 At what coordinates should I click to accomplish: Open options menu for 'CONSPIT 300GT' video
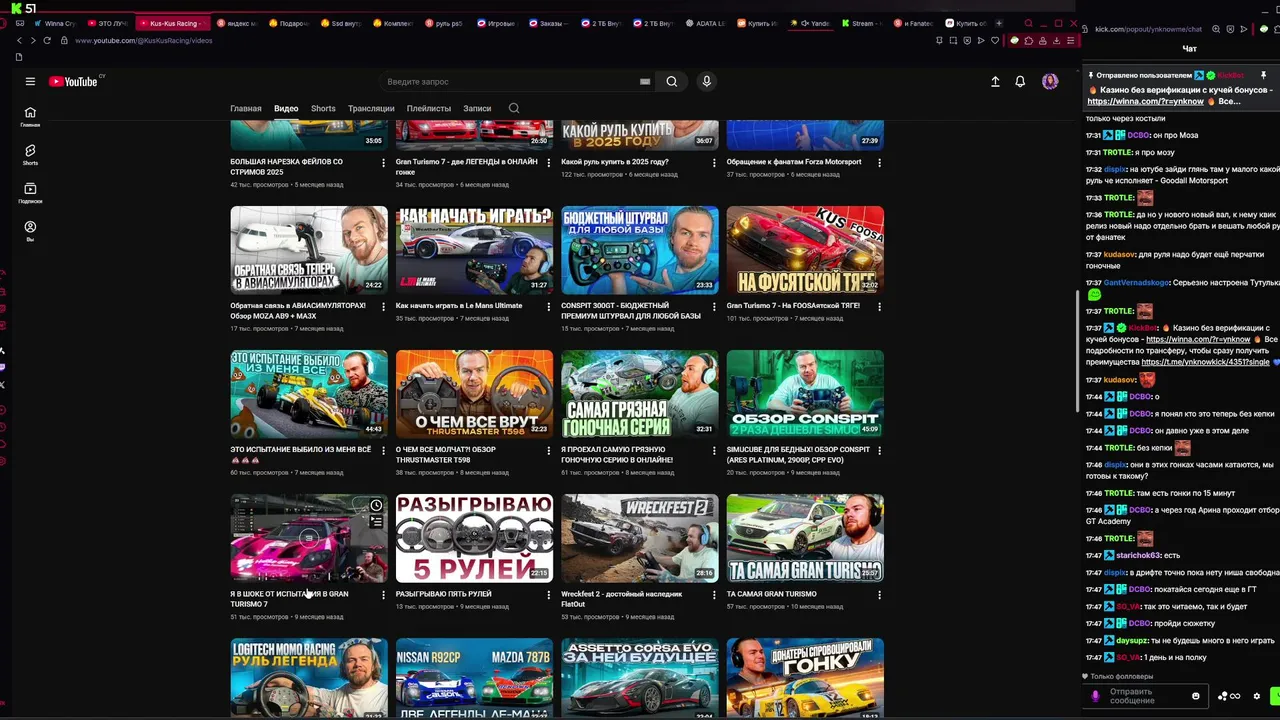[x=714, y=306]
